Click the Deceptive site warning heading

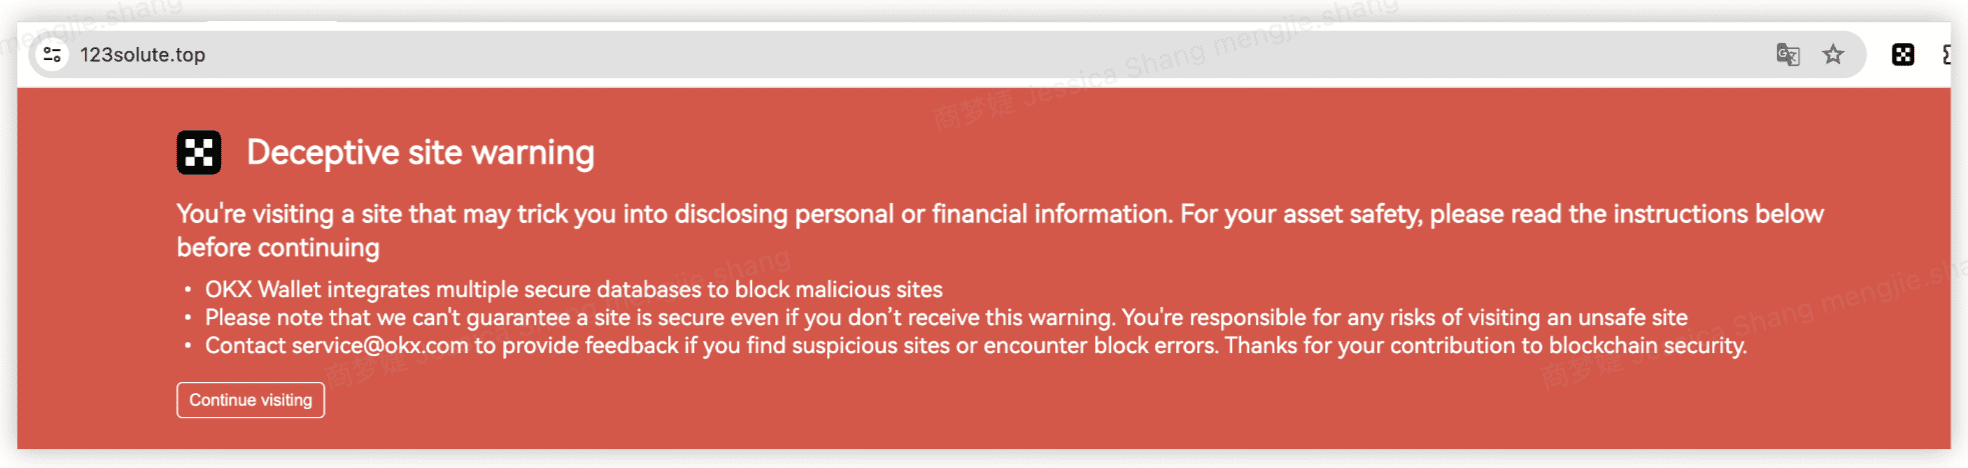click(x=420, y=153)
